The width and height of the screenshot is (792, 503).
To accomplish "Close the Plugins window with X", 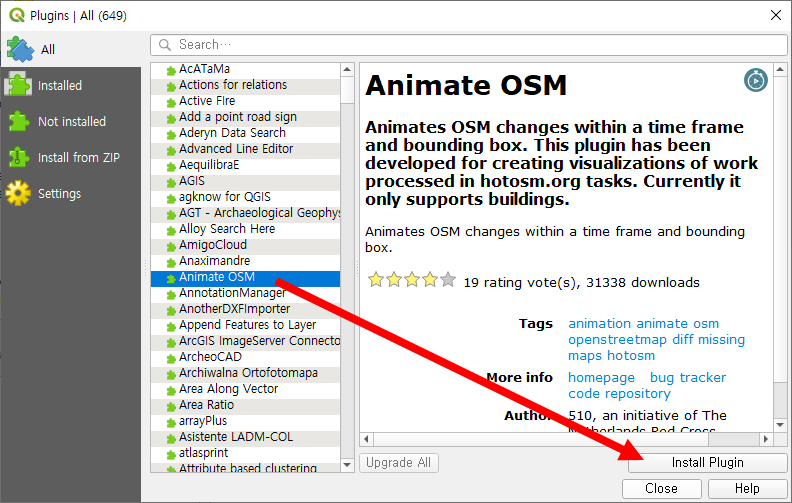I will [x=776, y=15].
